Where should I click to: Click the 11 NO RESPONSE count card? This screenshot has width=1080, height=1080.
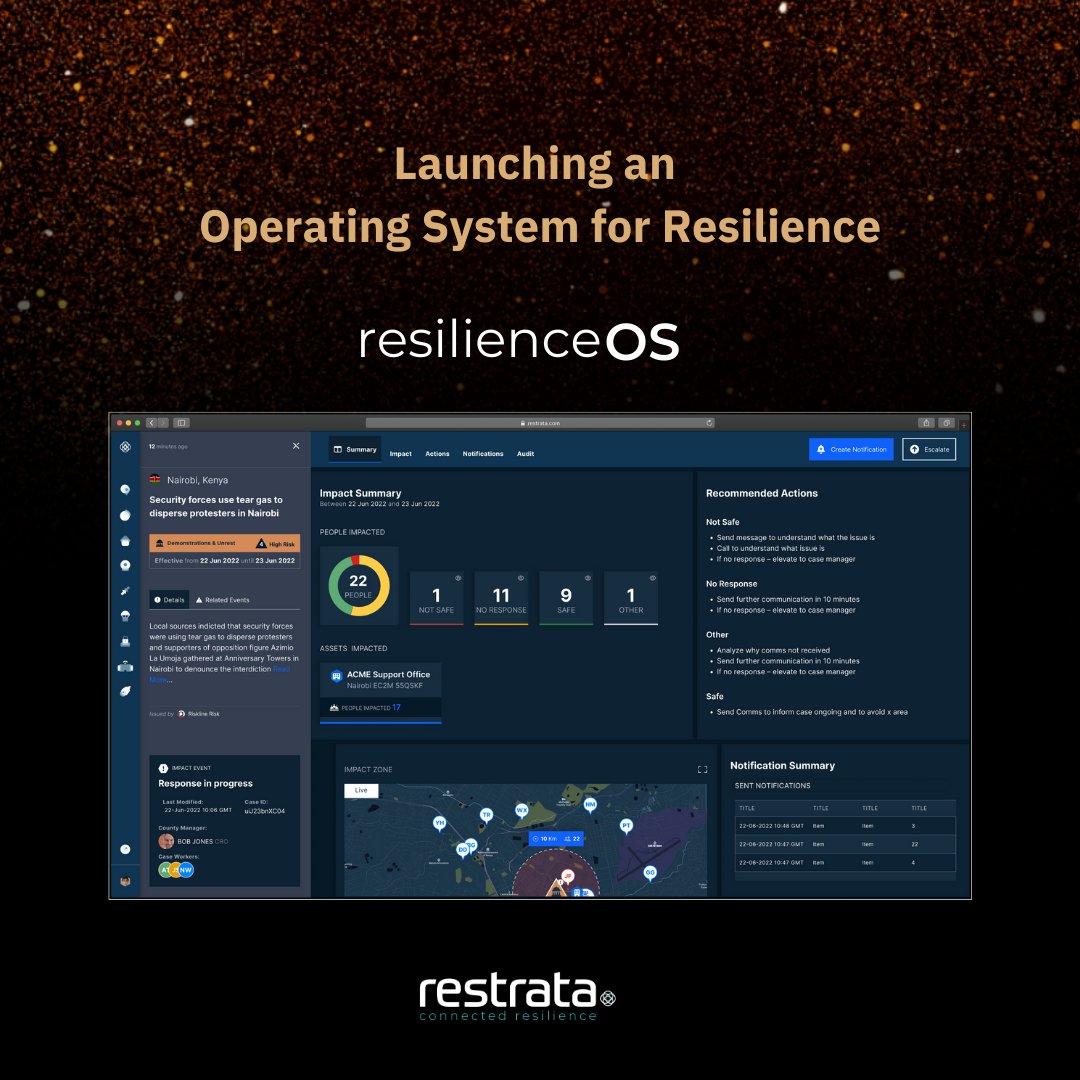point(501,597)
